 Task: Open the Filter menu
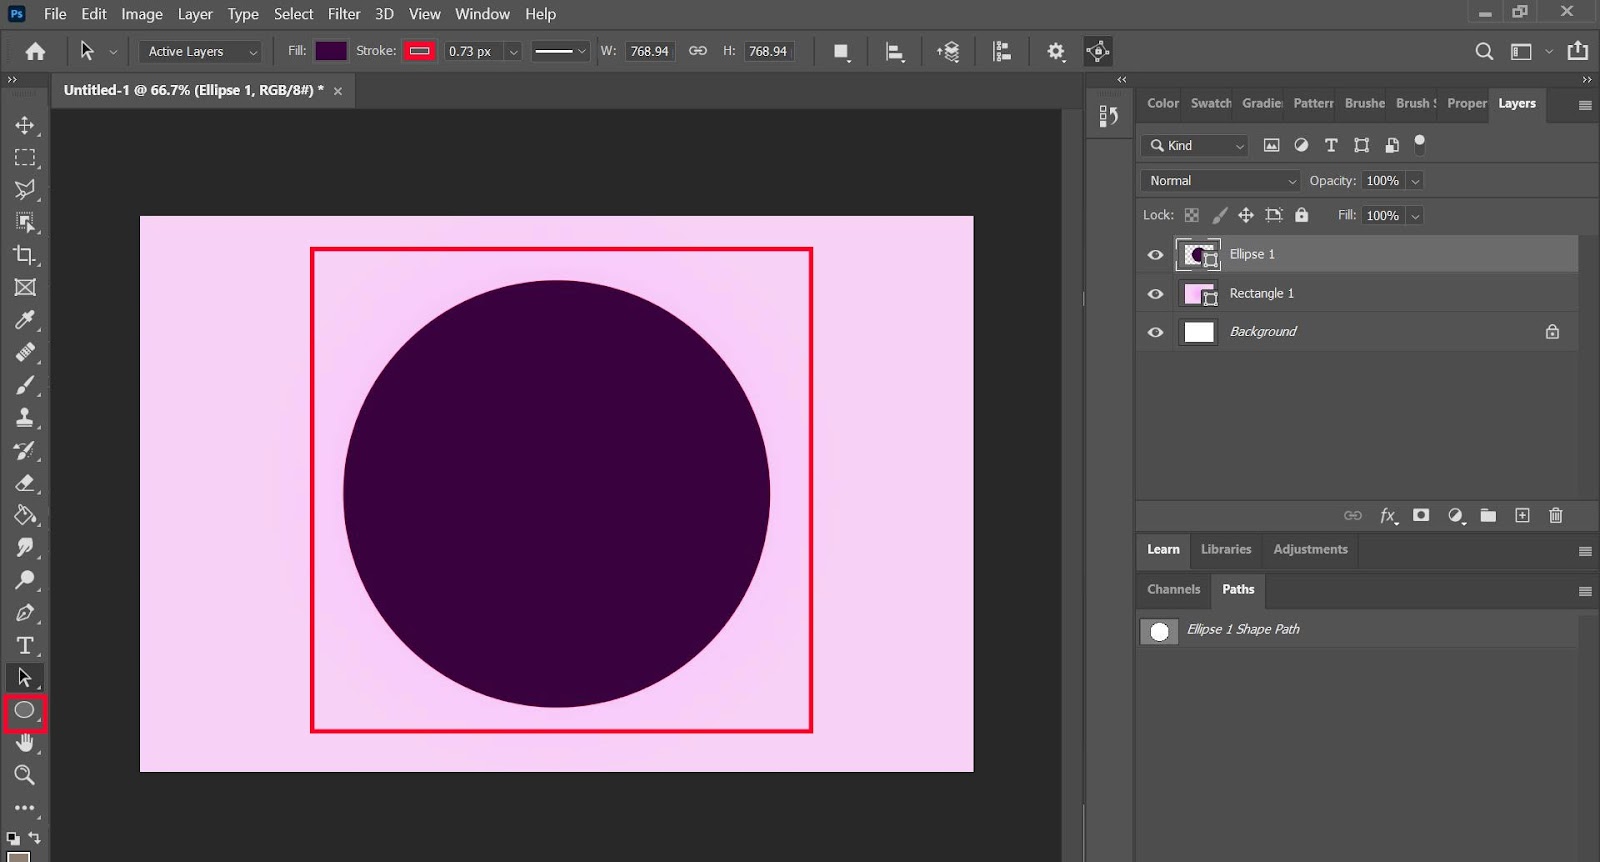coord(344,14)
